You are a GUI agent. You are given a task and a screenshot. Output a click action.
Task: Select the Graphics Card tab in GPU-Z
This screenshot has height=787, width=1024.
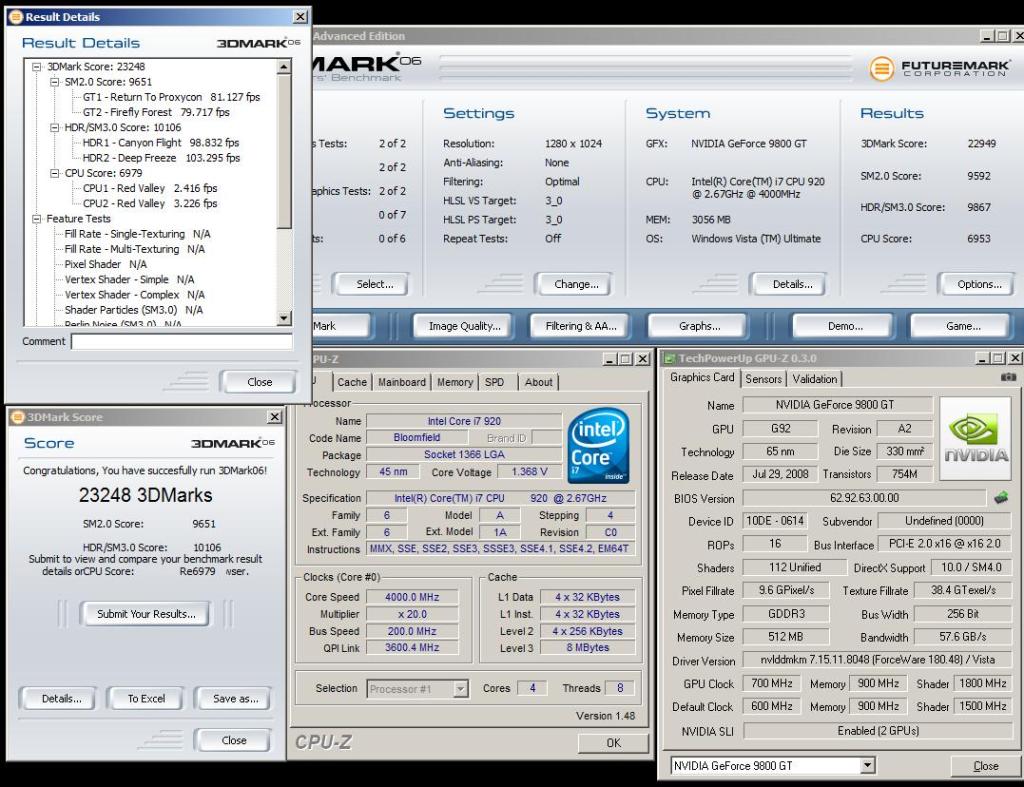point(702,377)
